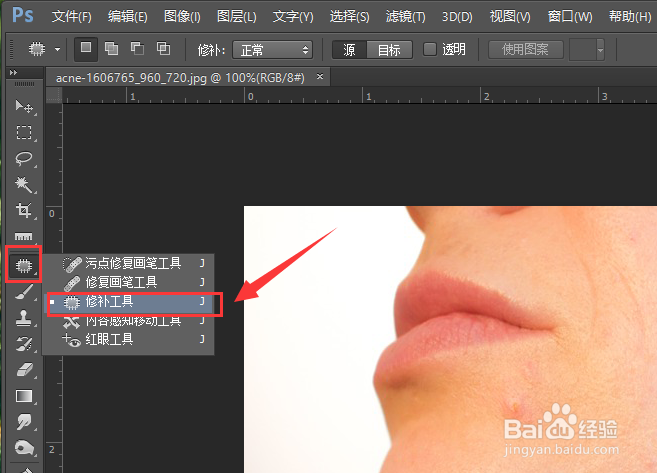Select the Smudge tool
The image size is (657, 473).
pos(24,422)
